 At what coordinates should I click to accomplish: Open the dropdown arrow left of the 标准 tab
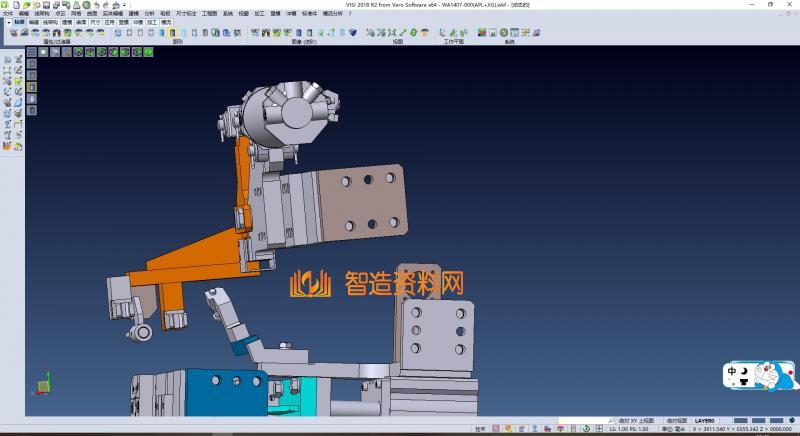pyautogui.click(x=7, y=20)
